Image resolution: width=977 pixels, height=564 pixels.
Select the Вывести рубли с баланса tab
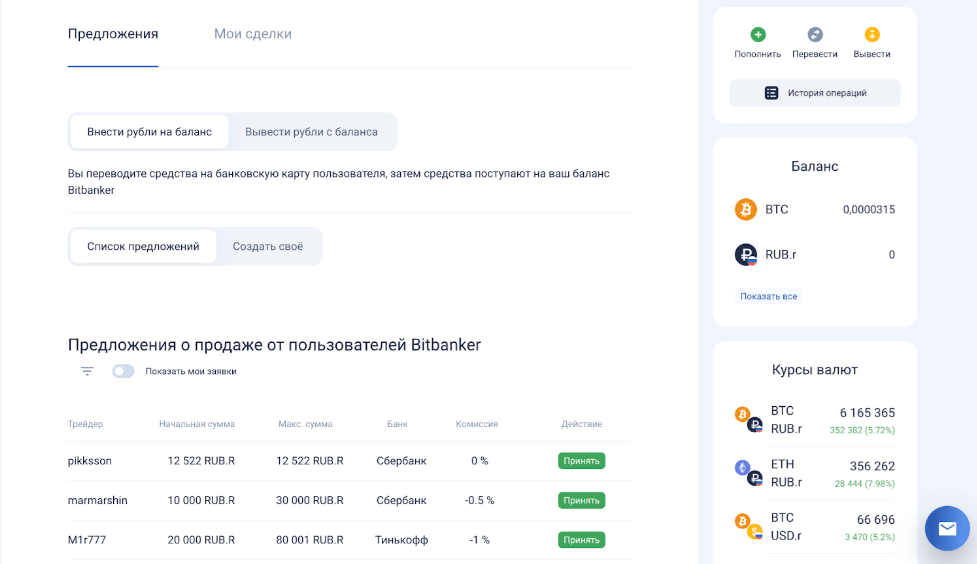tap(311, 131)
